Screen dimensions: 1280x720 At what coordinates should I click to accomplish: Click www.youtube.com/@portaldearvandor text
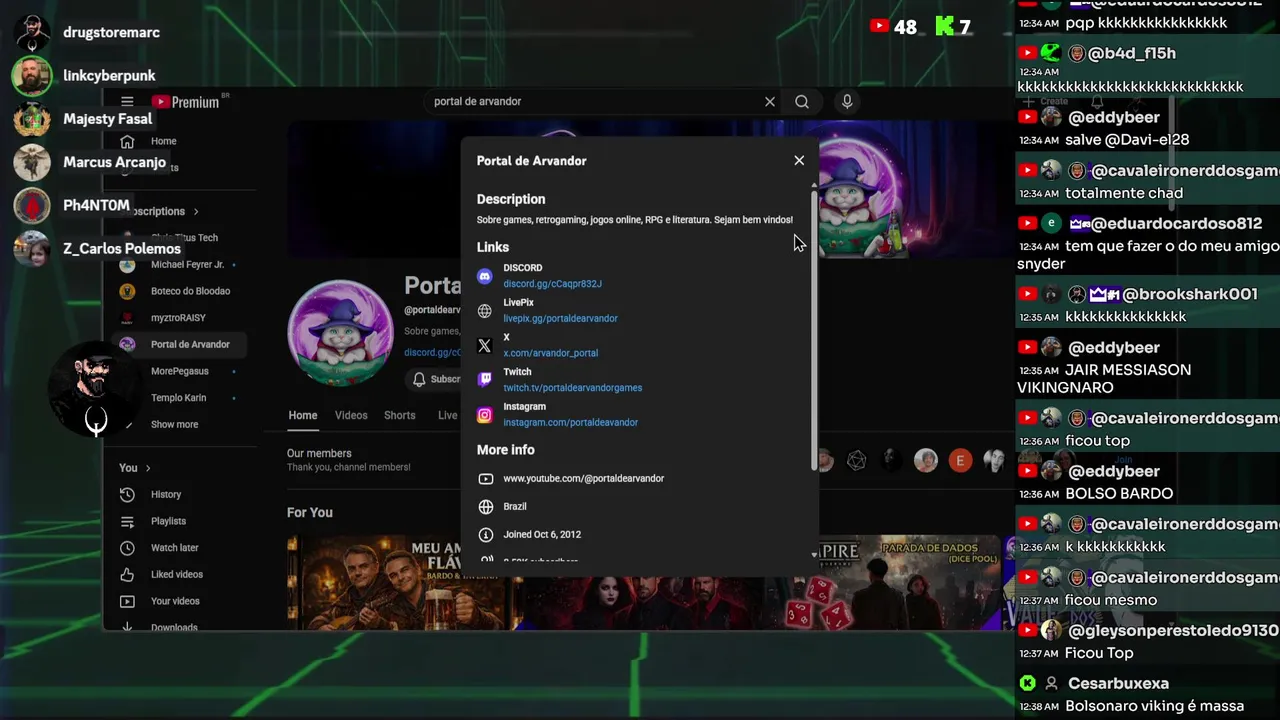(x=583, y=479)
